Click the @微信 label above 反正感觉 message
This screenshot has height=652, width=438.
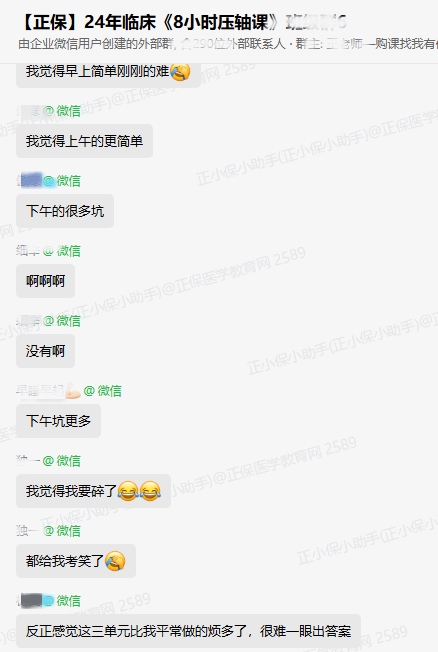[62, 600]
